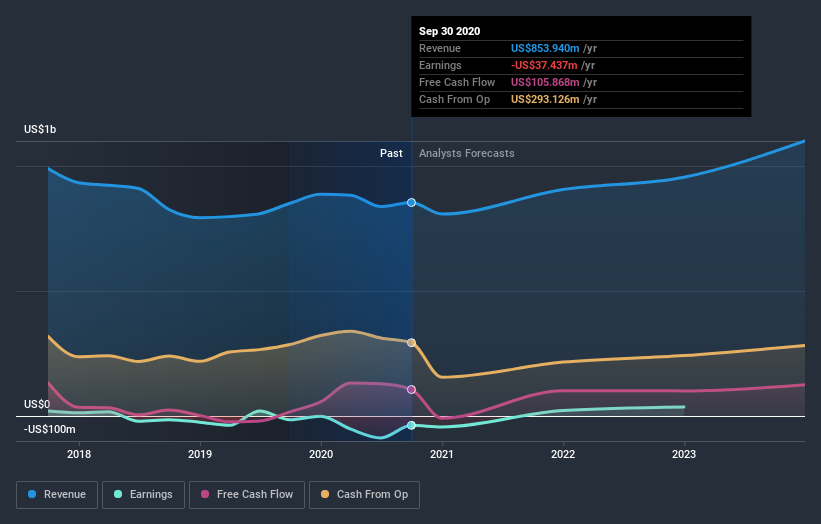Click the Cash From Op data point marker
This screenshot has height=524, width=821.
[412, 343]
